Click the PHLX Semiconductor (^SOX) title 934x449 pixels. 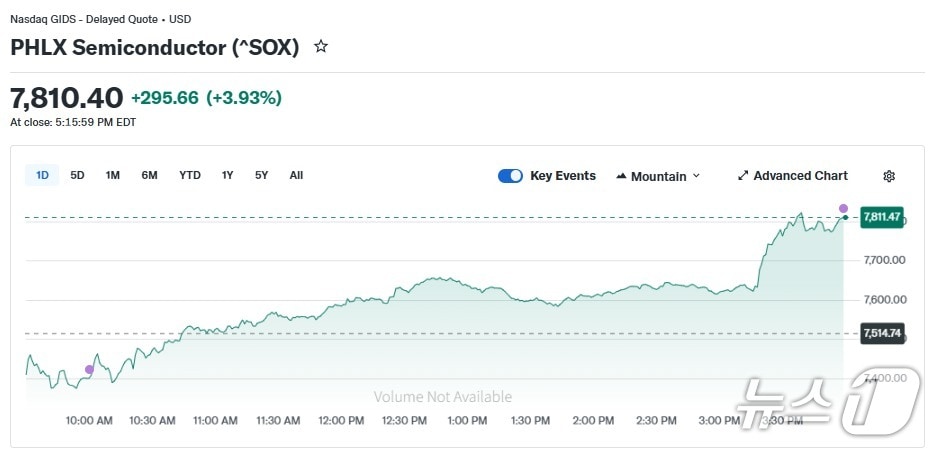click(x=155, y=47)
